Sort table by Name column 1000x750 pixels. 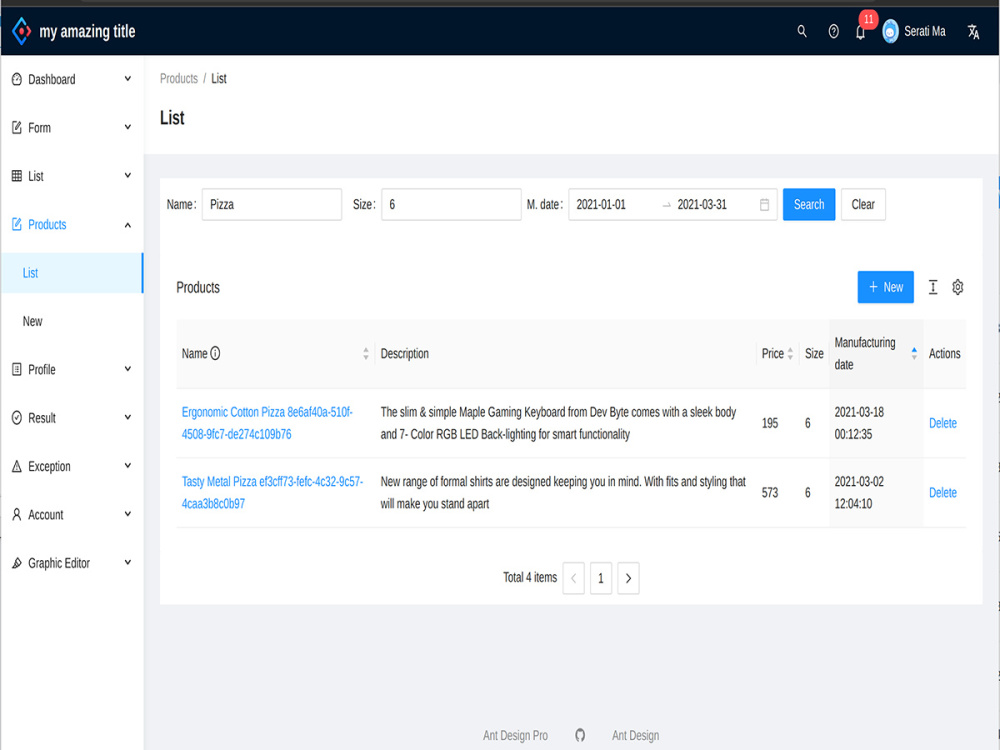(365, 353)
